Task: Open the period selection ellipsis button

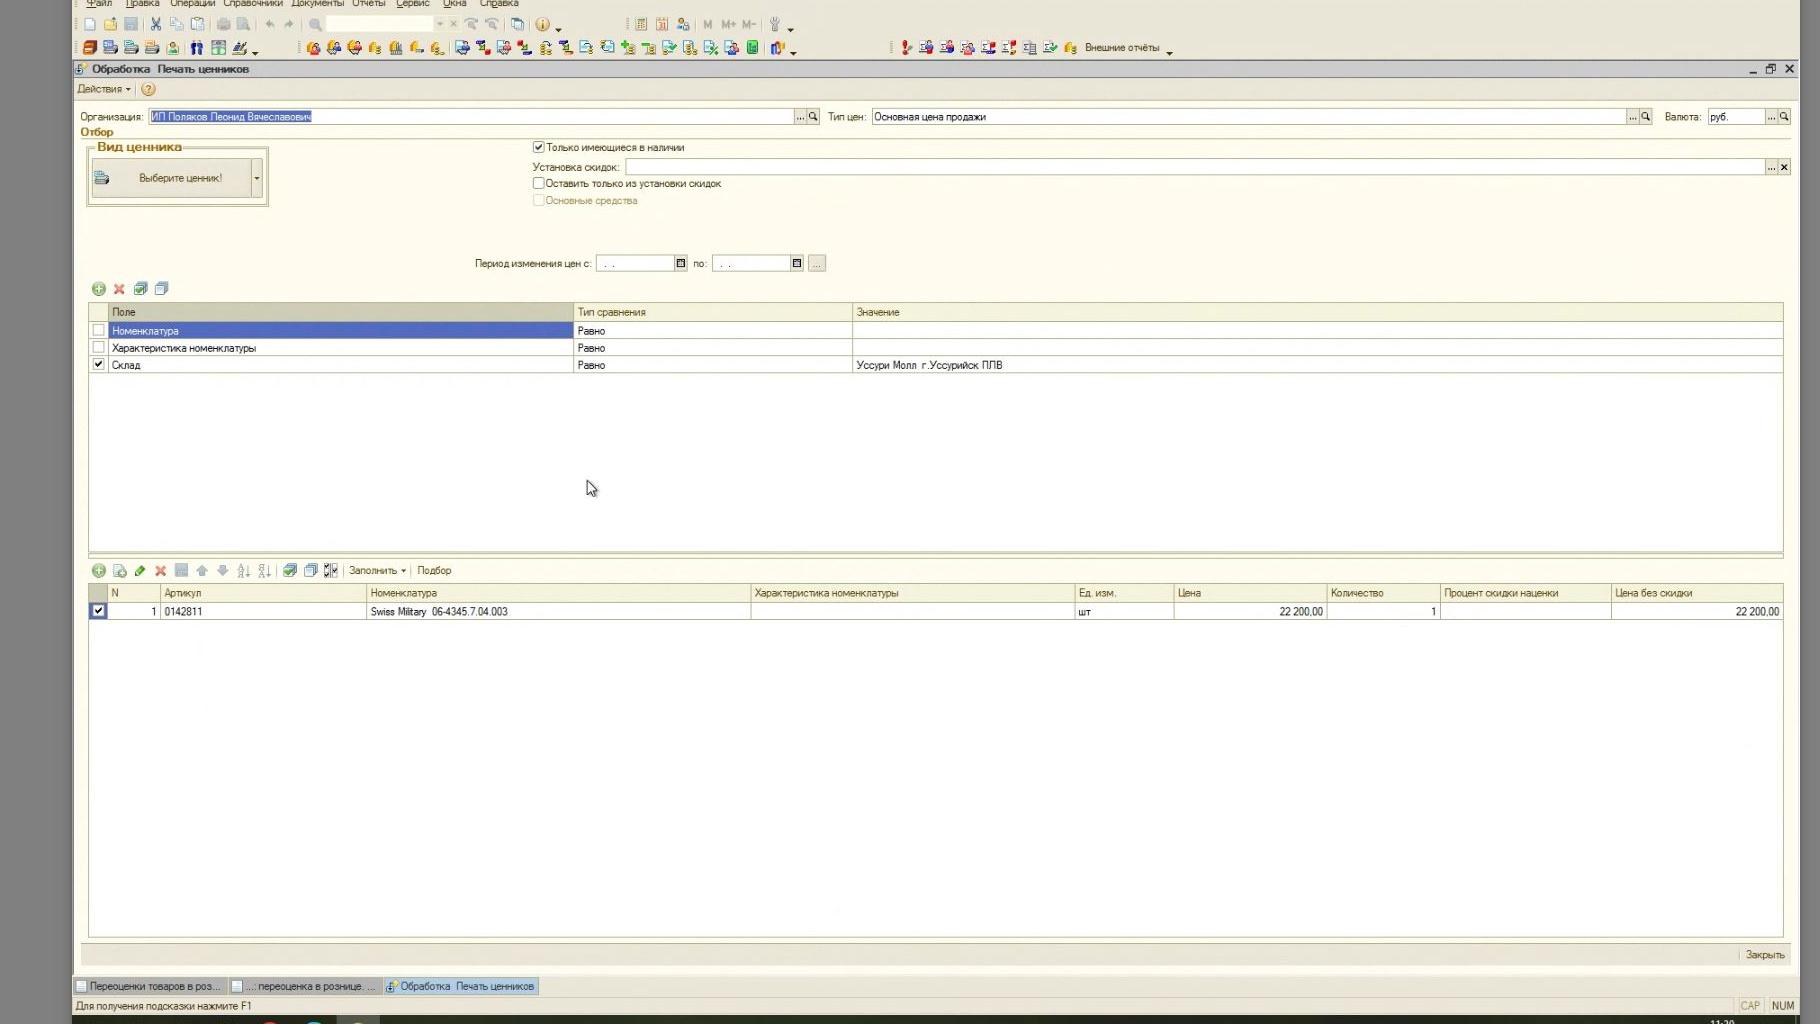Action: tap(817, 264)
